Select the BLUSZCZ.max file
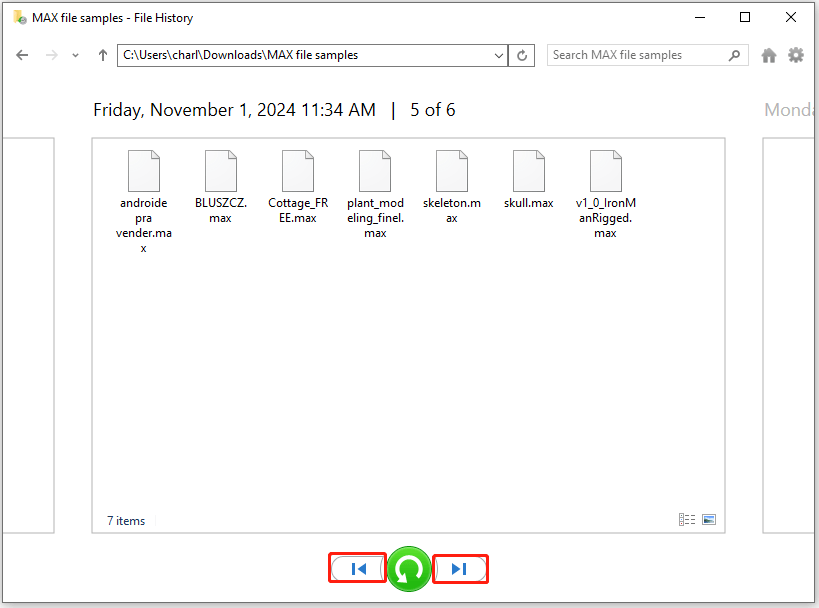This screenshot has height=608, width=819. click(x=220, y=187)
